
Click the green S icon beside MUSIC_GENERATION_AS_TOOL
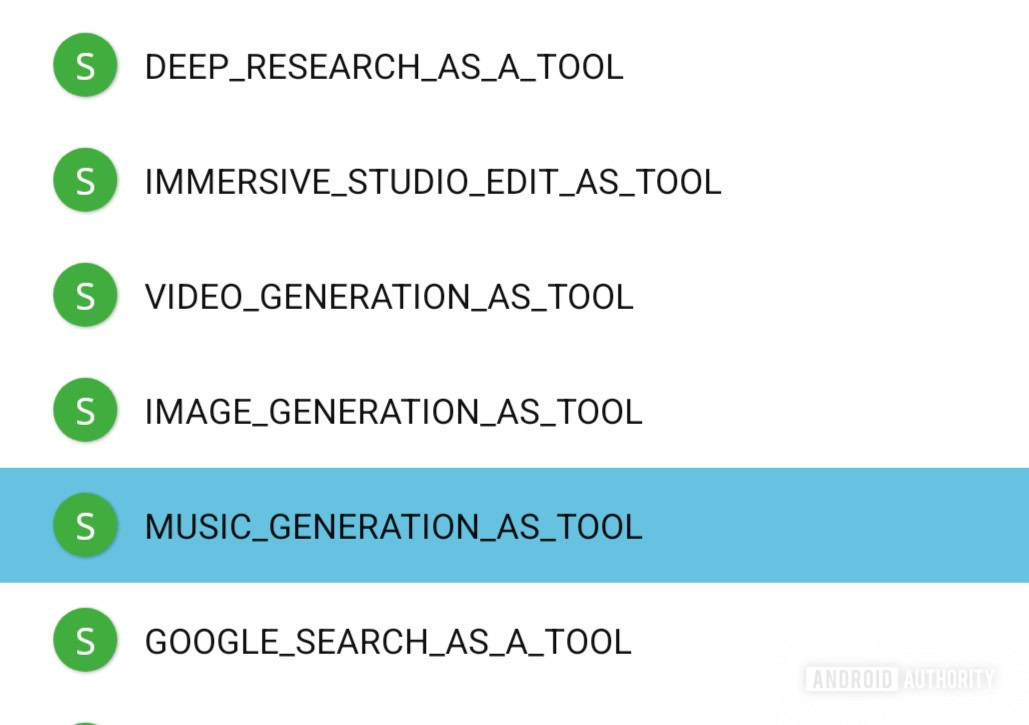coord(85,525)
